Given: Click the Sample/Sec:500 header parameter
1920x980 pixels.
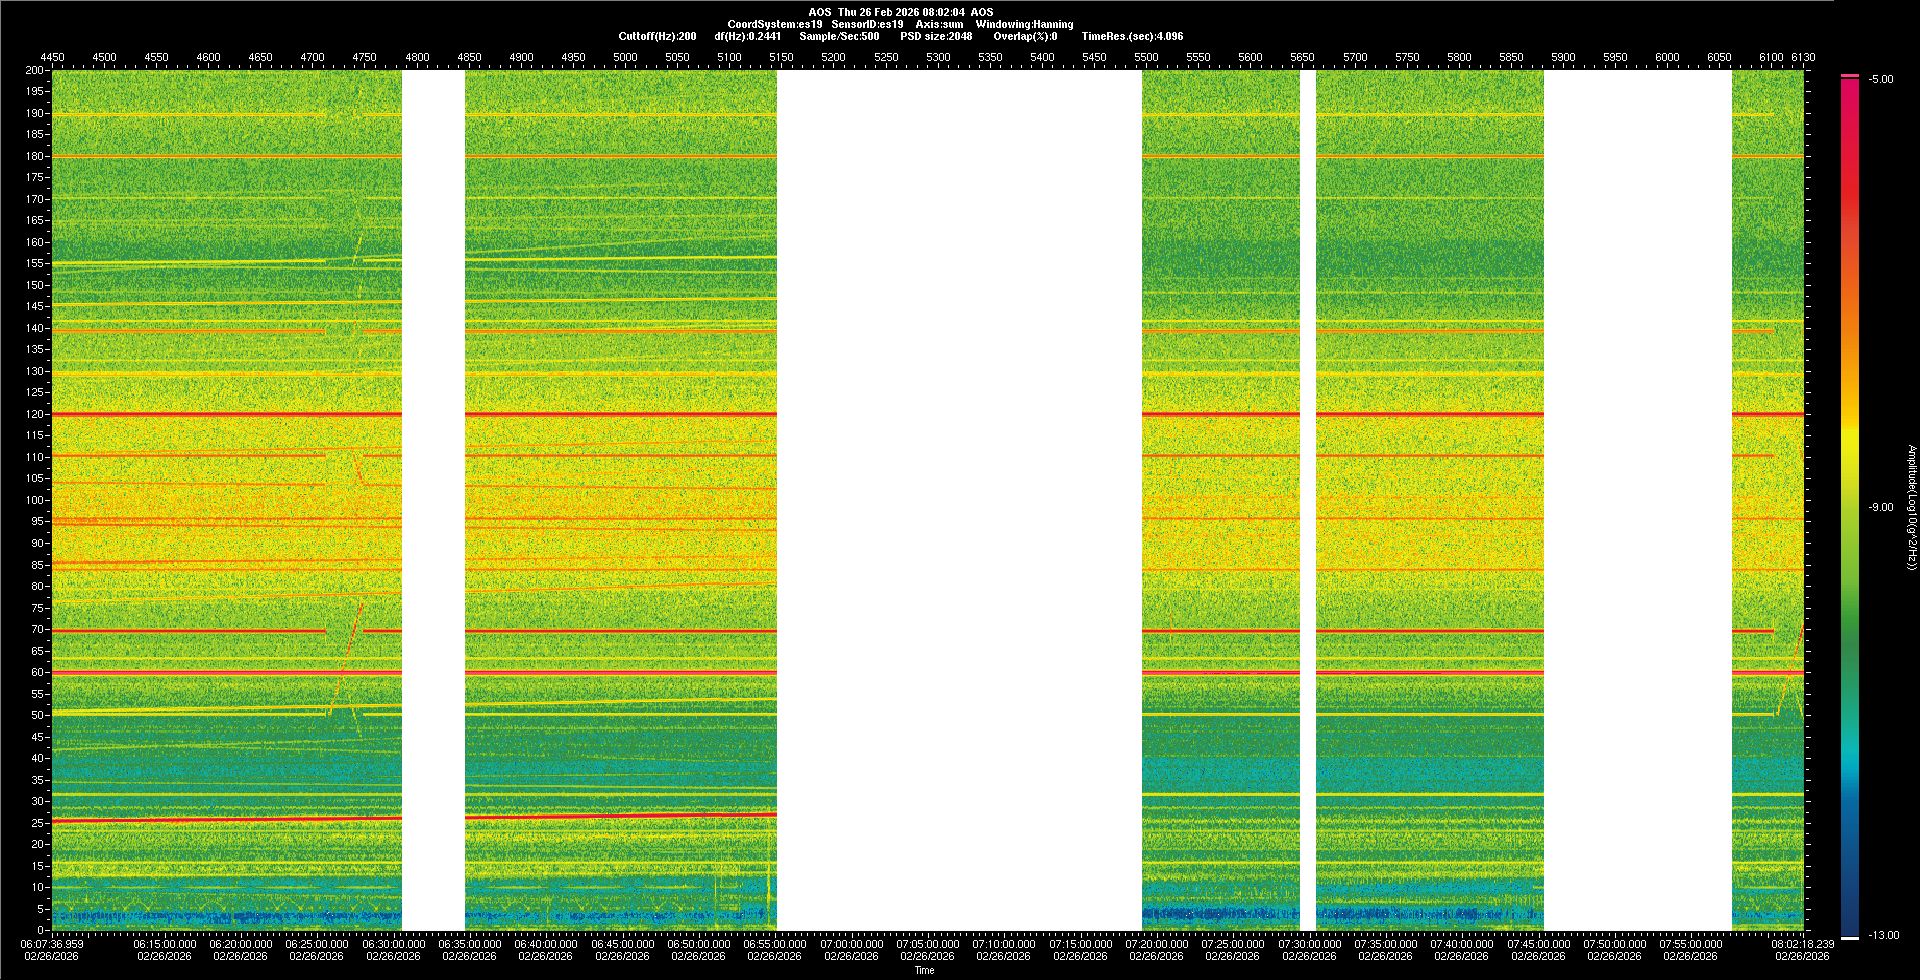Looking at the screenshot, I should 839,36.
